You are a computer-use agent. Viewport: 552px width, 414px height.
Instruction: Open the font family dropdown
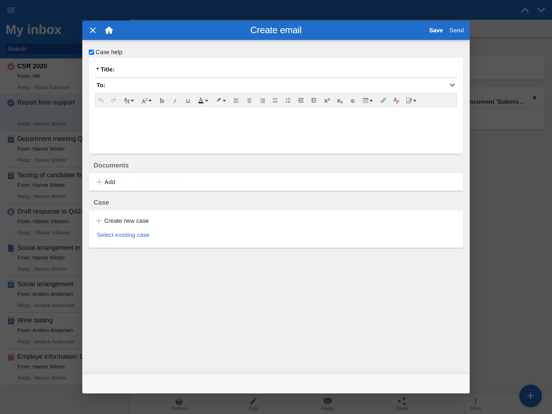128,101
